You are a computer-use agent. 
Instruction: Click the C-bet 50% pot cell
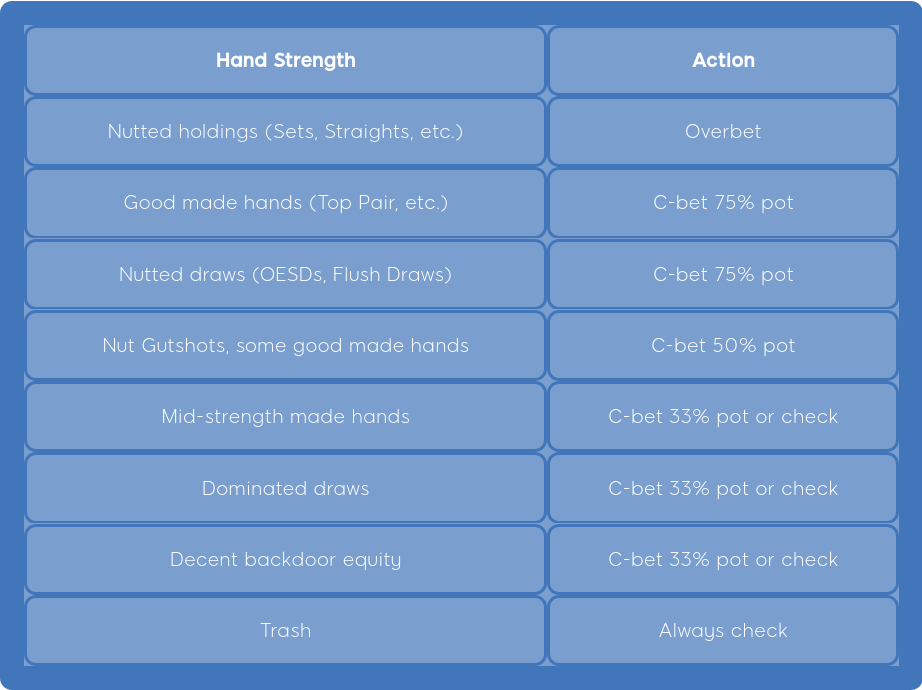(723, 346)
